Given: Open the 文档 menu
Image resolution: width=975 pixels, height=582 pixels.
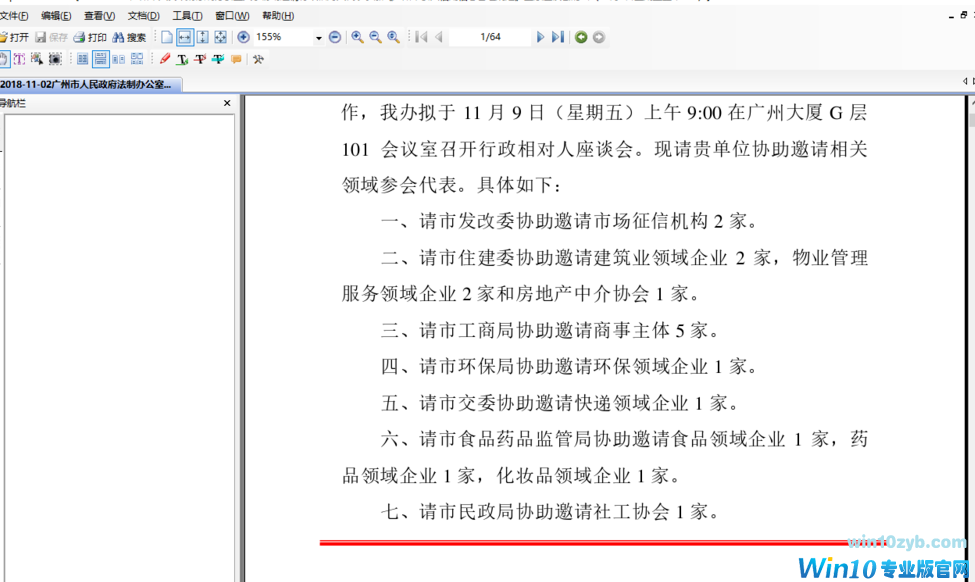Looking at the screenshot, I should (142, 15).
